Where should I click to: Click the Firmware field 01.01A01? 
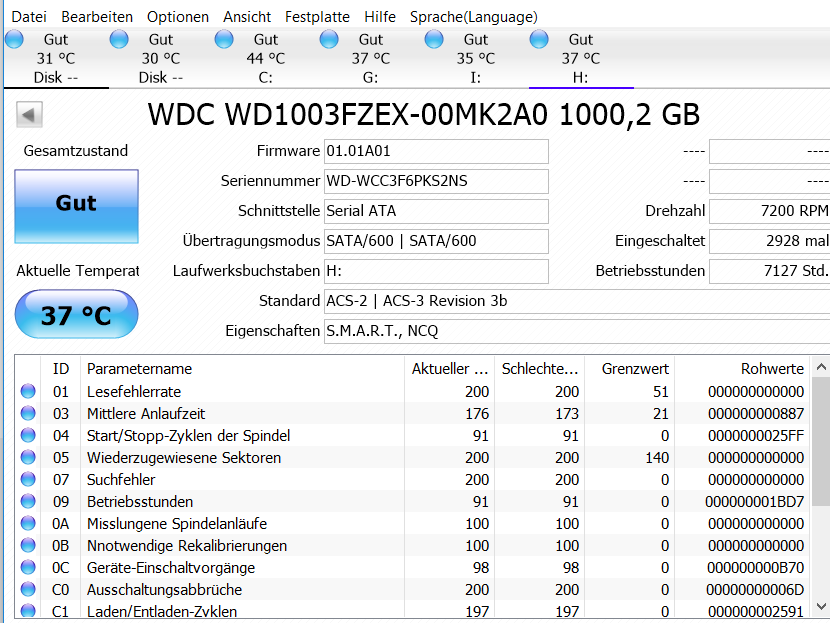(436, 151)
